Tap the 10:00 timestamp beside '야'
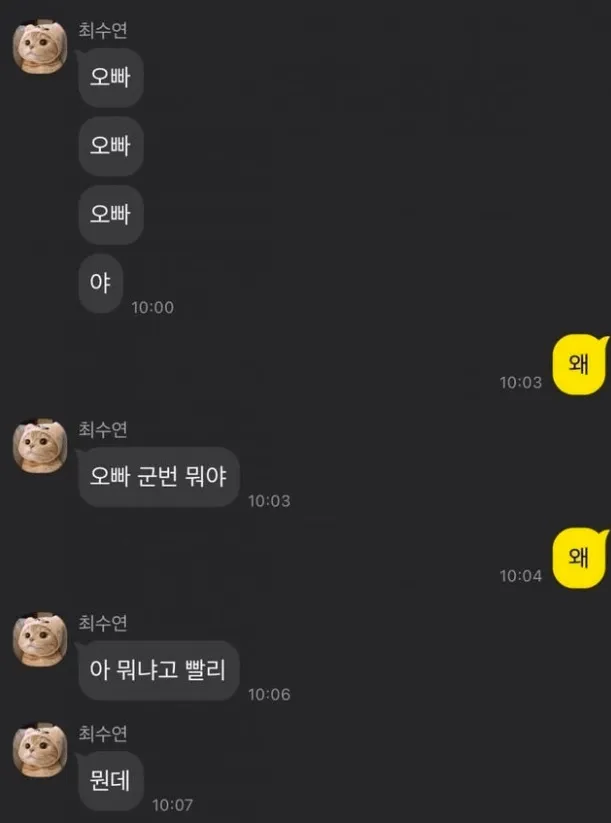 (x=153, y=308)
